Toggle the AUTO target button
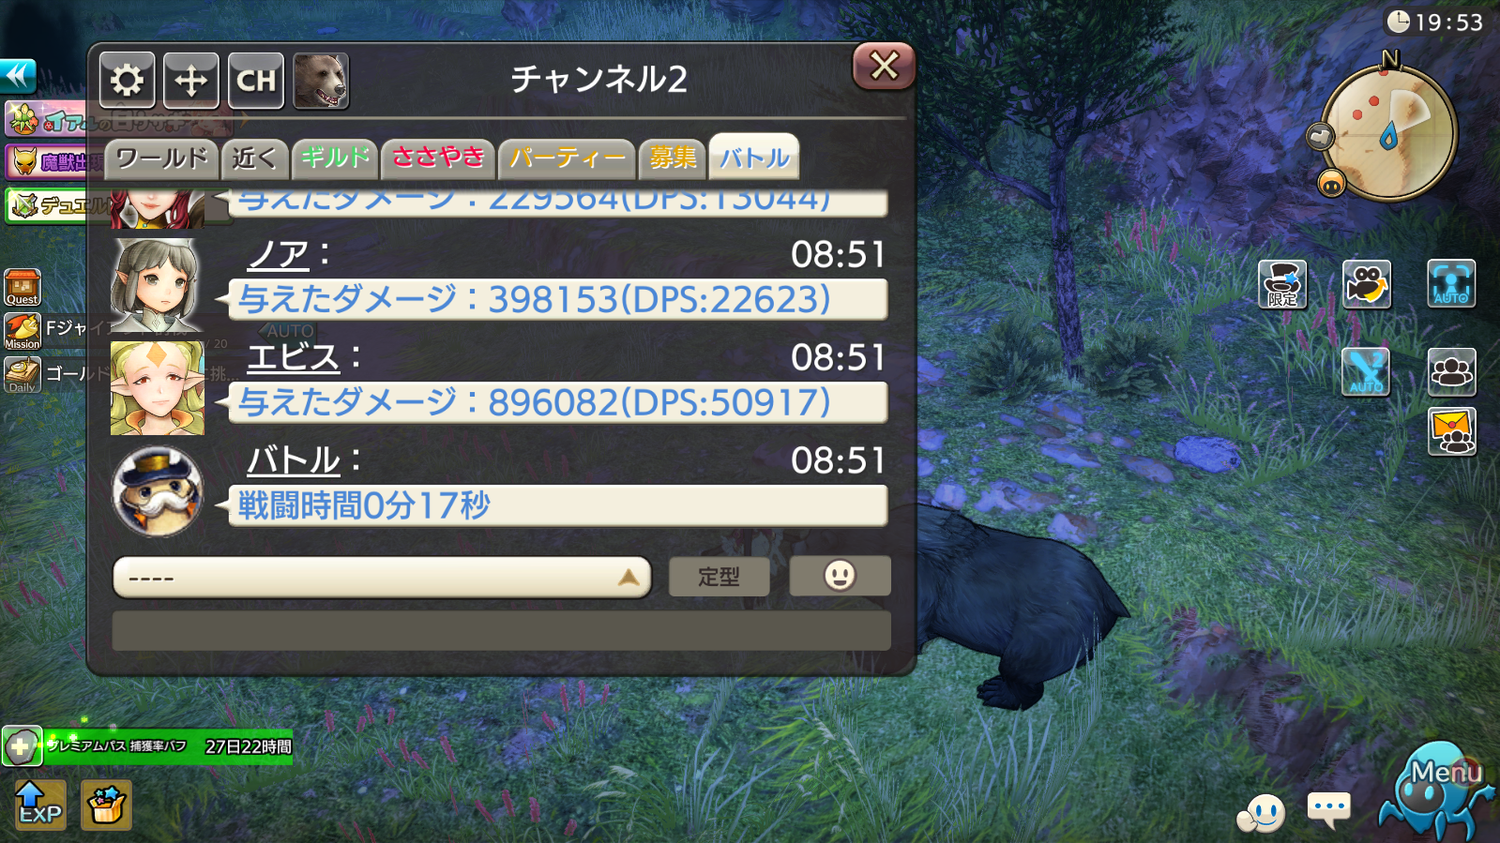This screenshot has height=843, width=1500. (x=1451, y=284)
